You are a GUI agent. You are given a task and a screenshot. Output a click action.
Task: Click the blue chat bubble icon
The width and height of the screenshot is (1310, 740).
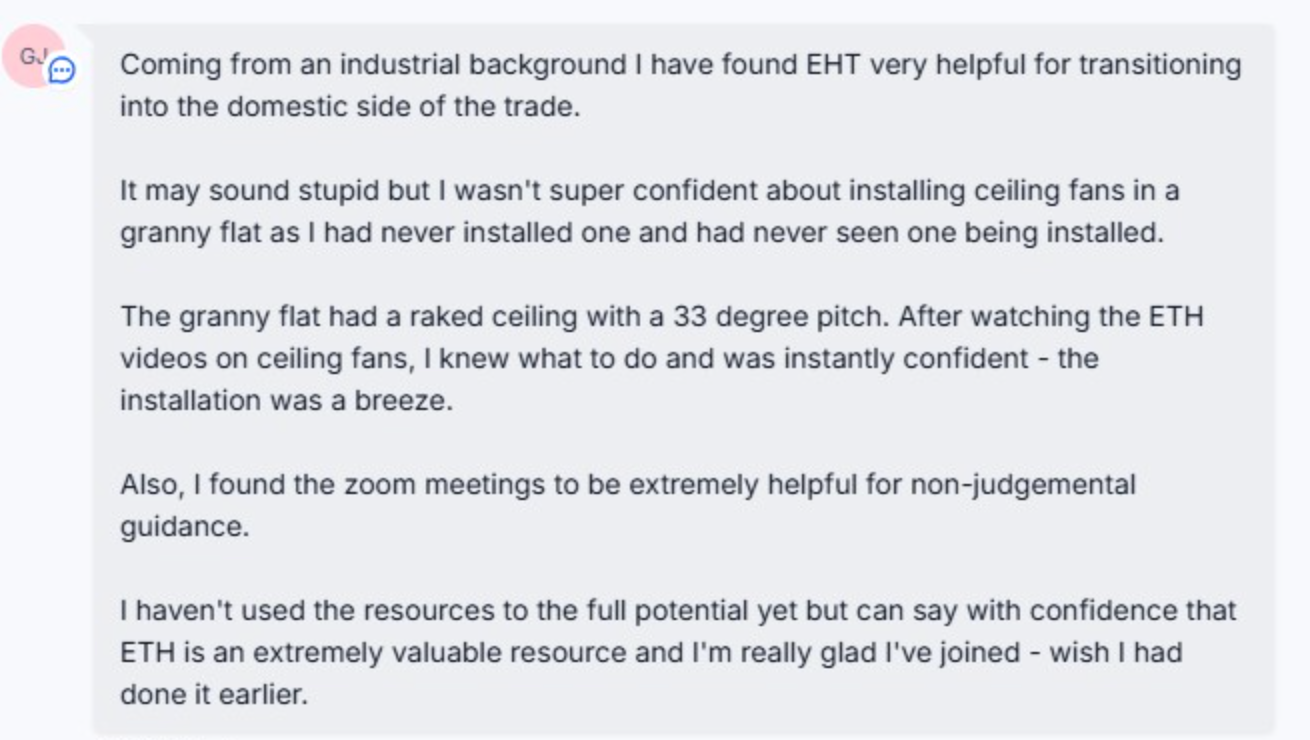coord(62,71)
